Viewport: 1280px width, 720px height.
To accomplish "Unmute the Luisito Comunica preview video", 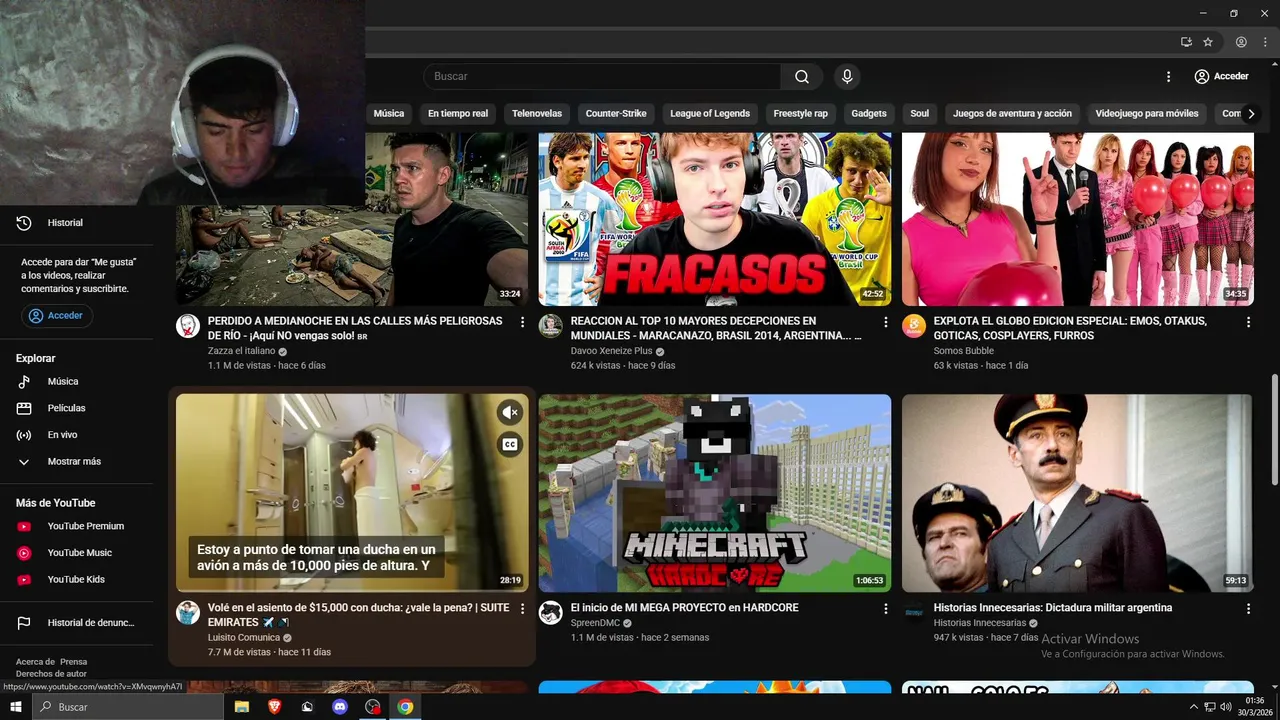I will coord(510,412).
